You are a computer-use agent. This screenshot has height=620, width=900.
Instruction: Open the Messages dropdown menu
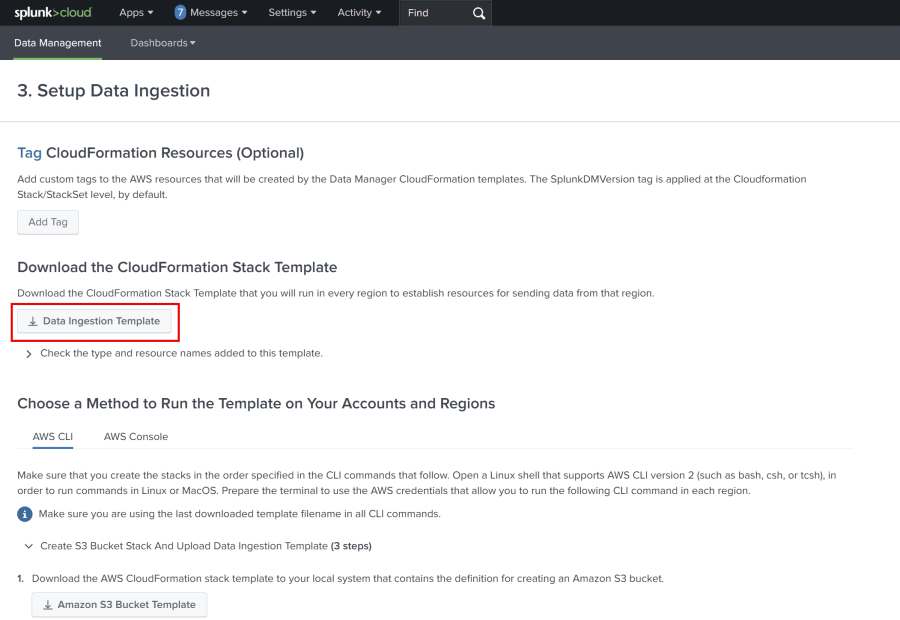pyautogui.click(x=218, y=13)
